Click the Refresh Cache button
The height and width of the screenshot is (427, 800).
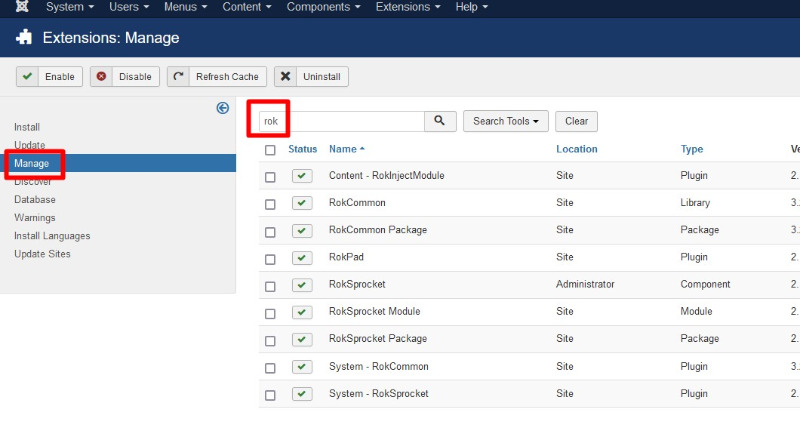(x=217, y=77)
